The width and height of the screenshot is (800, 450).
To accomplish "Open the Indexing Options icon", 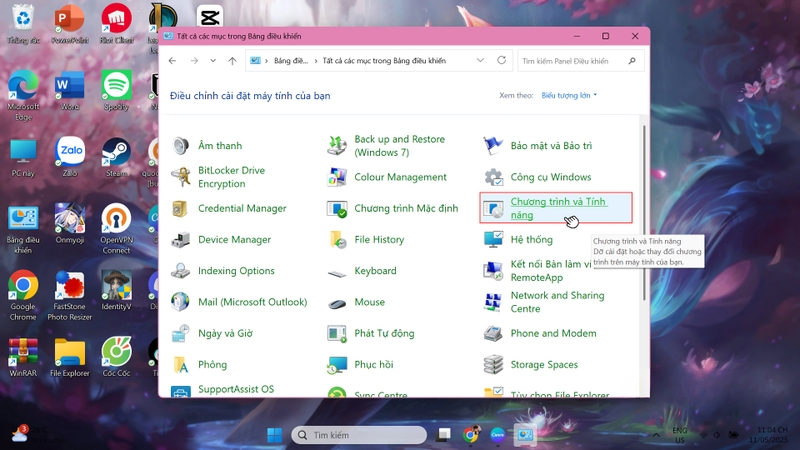I will point(181,271).
